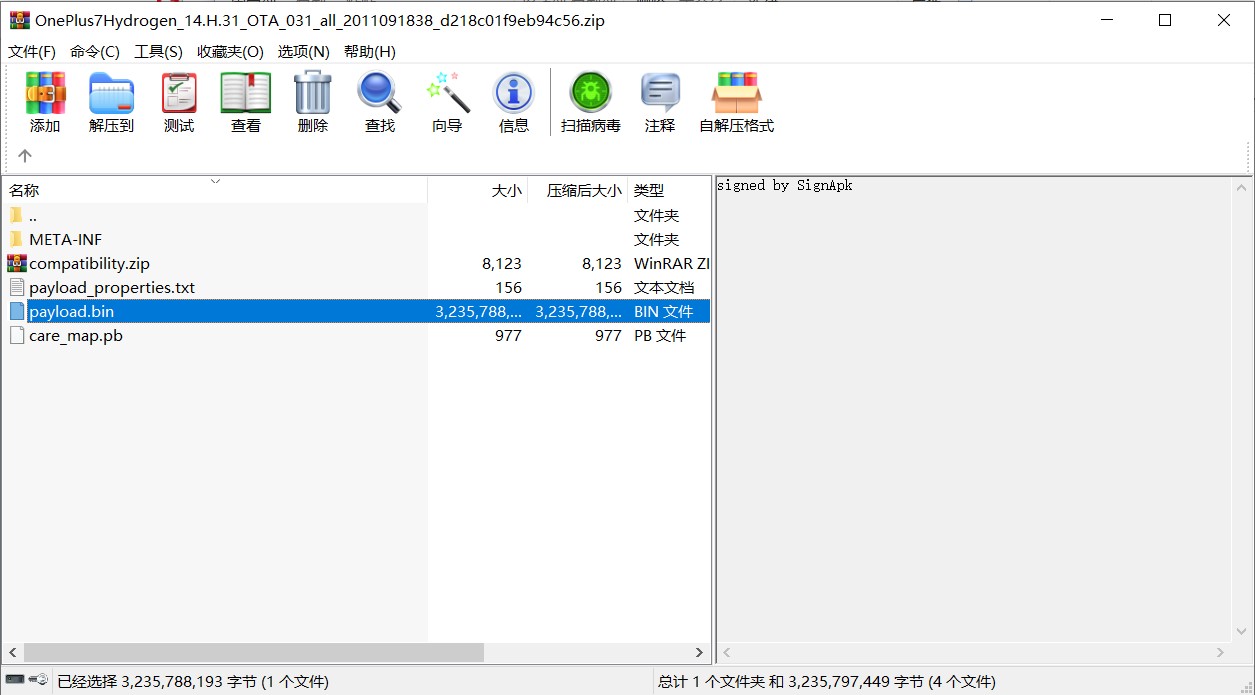
Task: Open the 帮助(H) menu
Action: (370, 52)
